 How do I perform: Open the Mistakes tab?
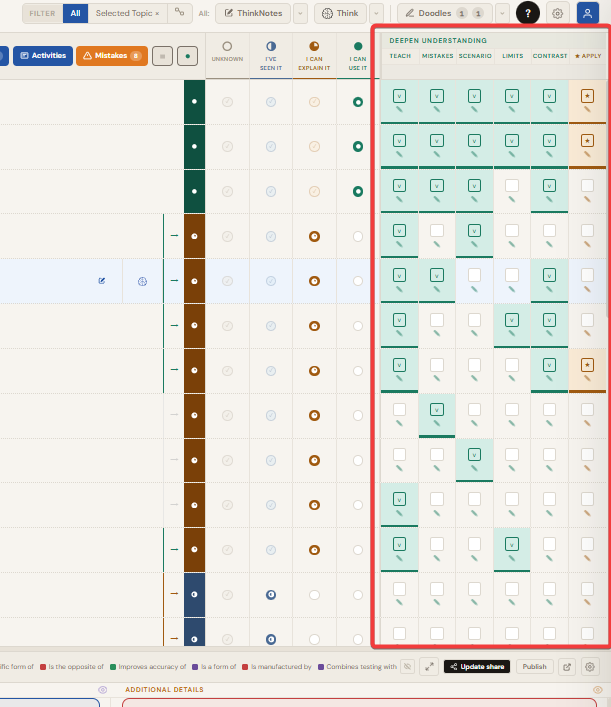(x=112, y=56)
